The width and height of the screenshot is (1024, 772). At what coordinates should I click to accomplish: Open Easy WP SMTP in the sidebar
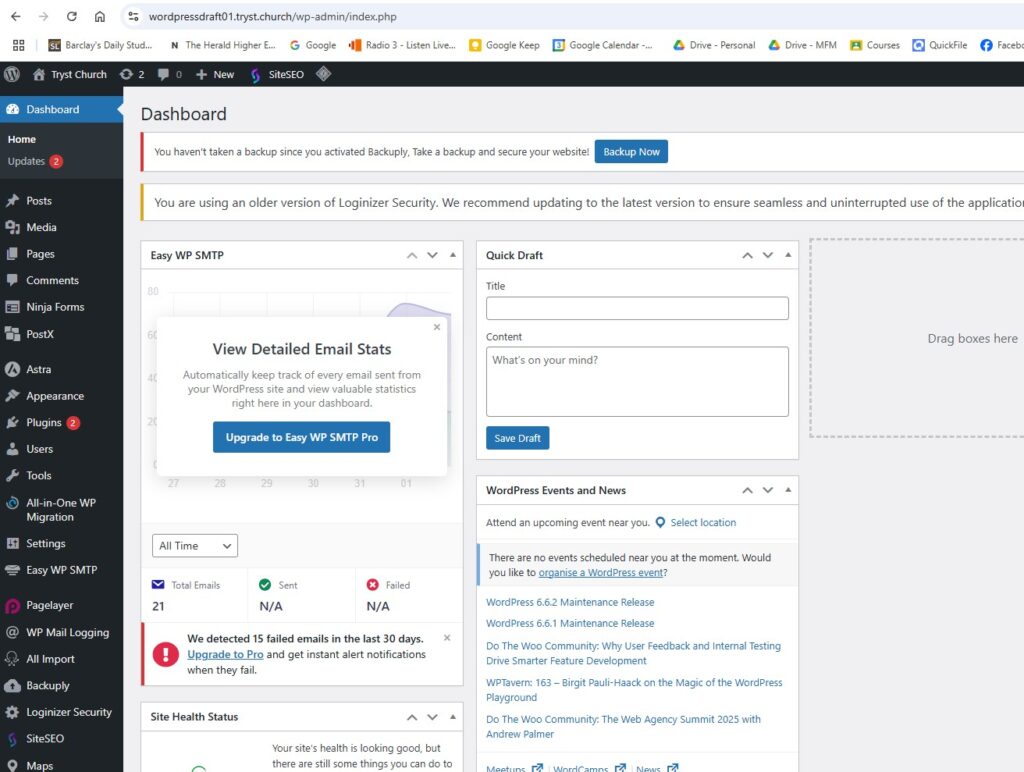61,570
